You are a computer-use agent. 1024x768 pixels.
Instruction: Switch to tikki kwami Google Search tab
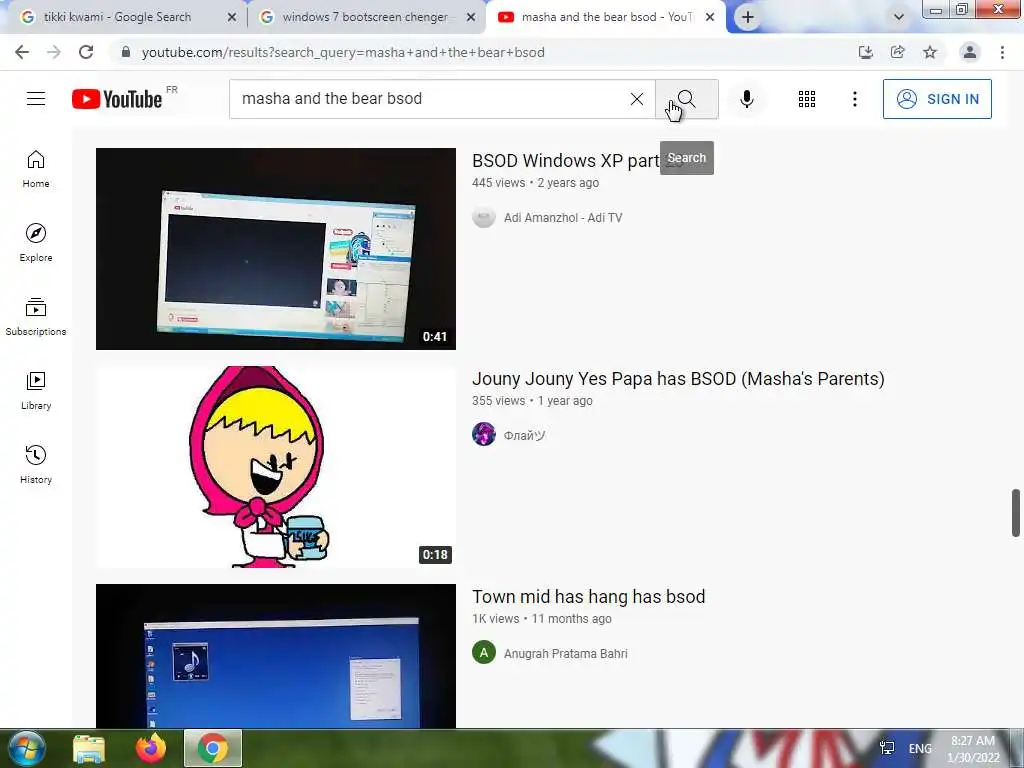(118, 17)
